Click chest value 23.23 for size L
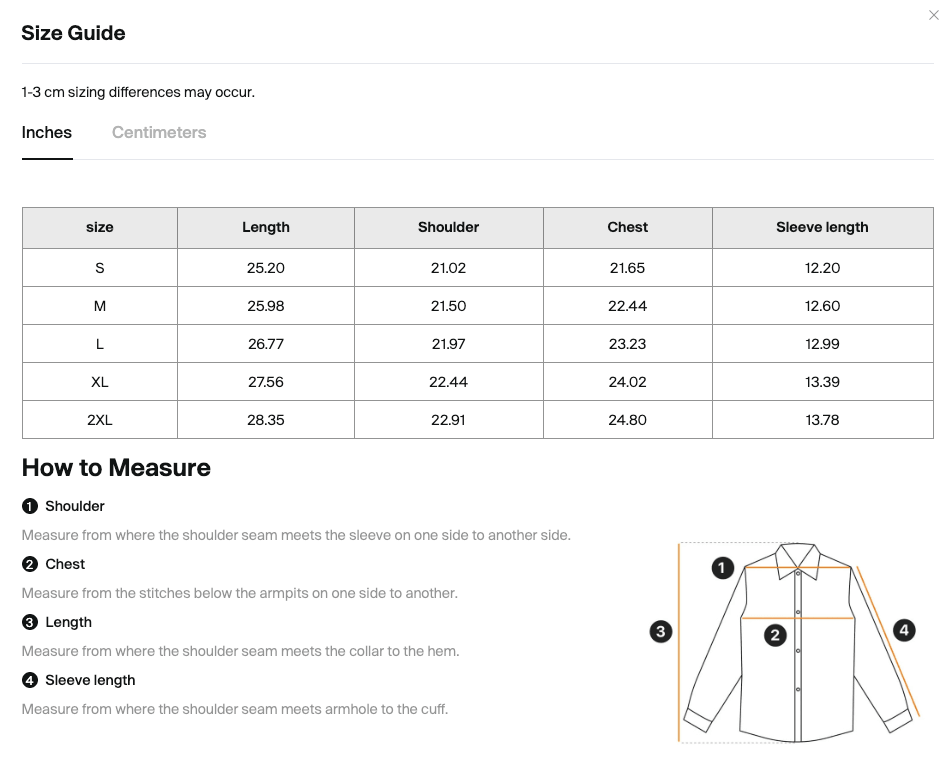The image size is (947, 770). (x=628, y=344)
